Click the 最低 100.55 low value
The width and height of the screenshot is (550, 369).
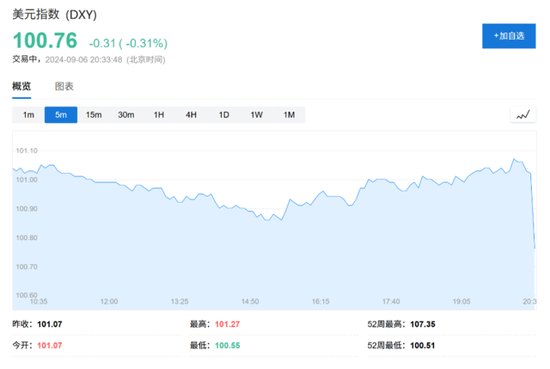click(x=227, y=345)
